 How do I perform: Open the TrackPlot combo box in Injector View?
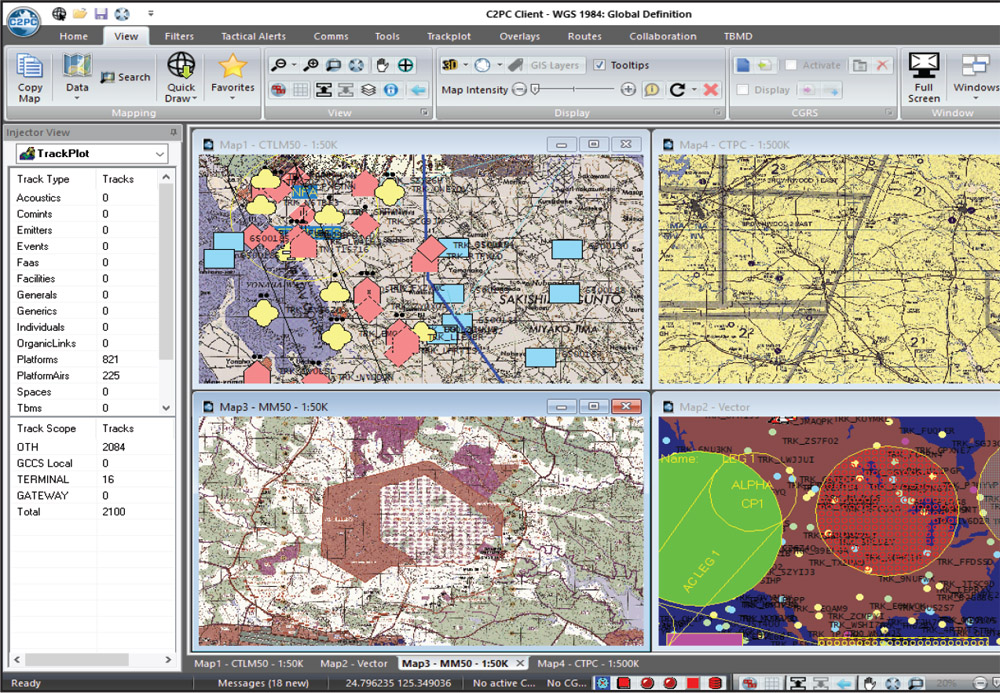92,154
